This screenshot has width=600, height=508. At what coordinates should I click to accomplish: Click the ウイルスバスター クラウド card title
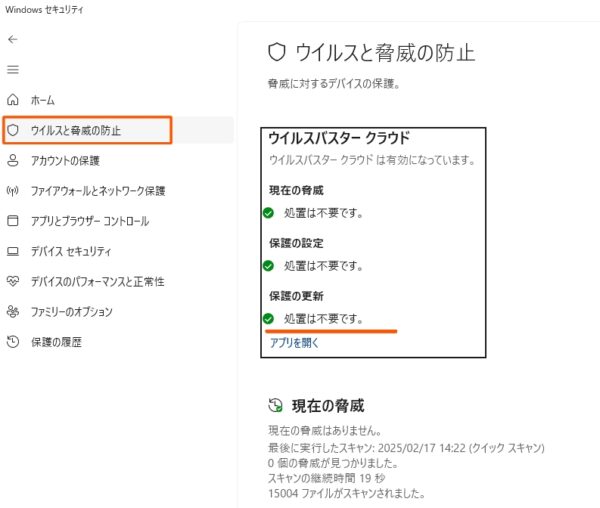(x=339, y=138)
